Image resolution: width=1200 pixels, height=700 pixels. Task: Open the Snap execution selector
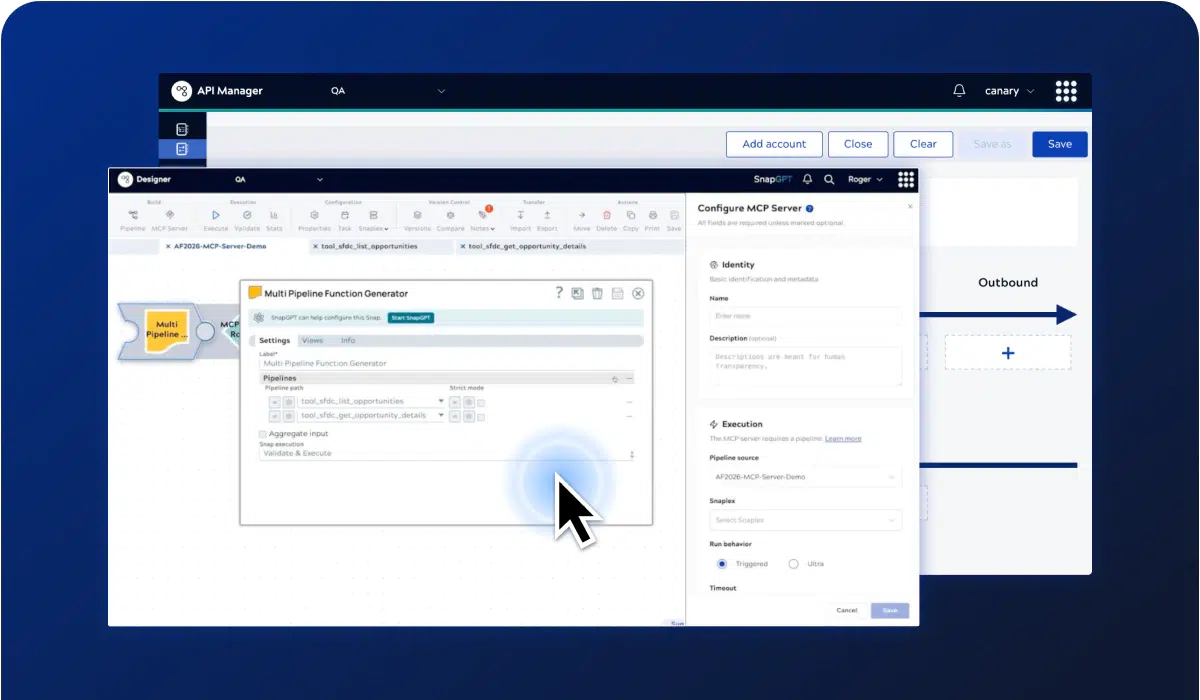coord(447,454)
